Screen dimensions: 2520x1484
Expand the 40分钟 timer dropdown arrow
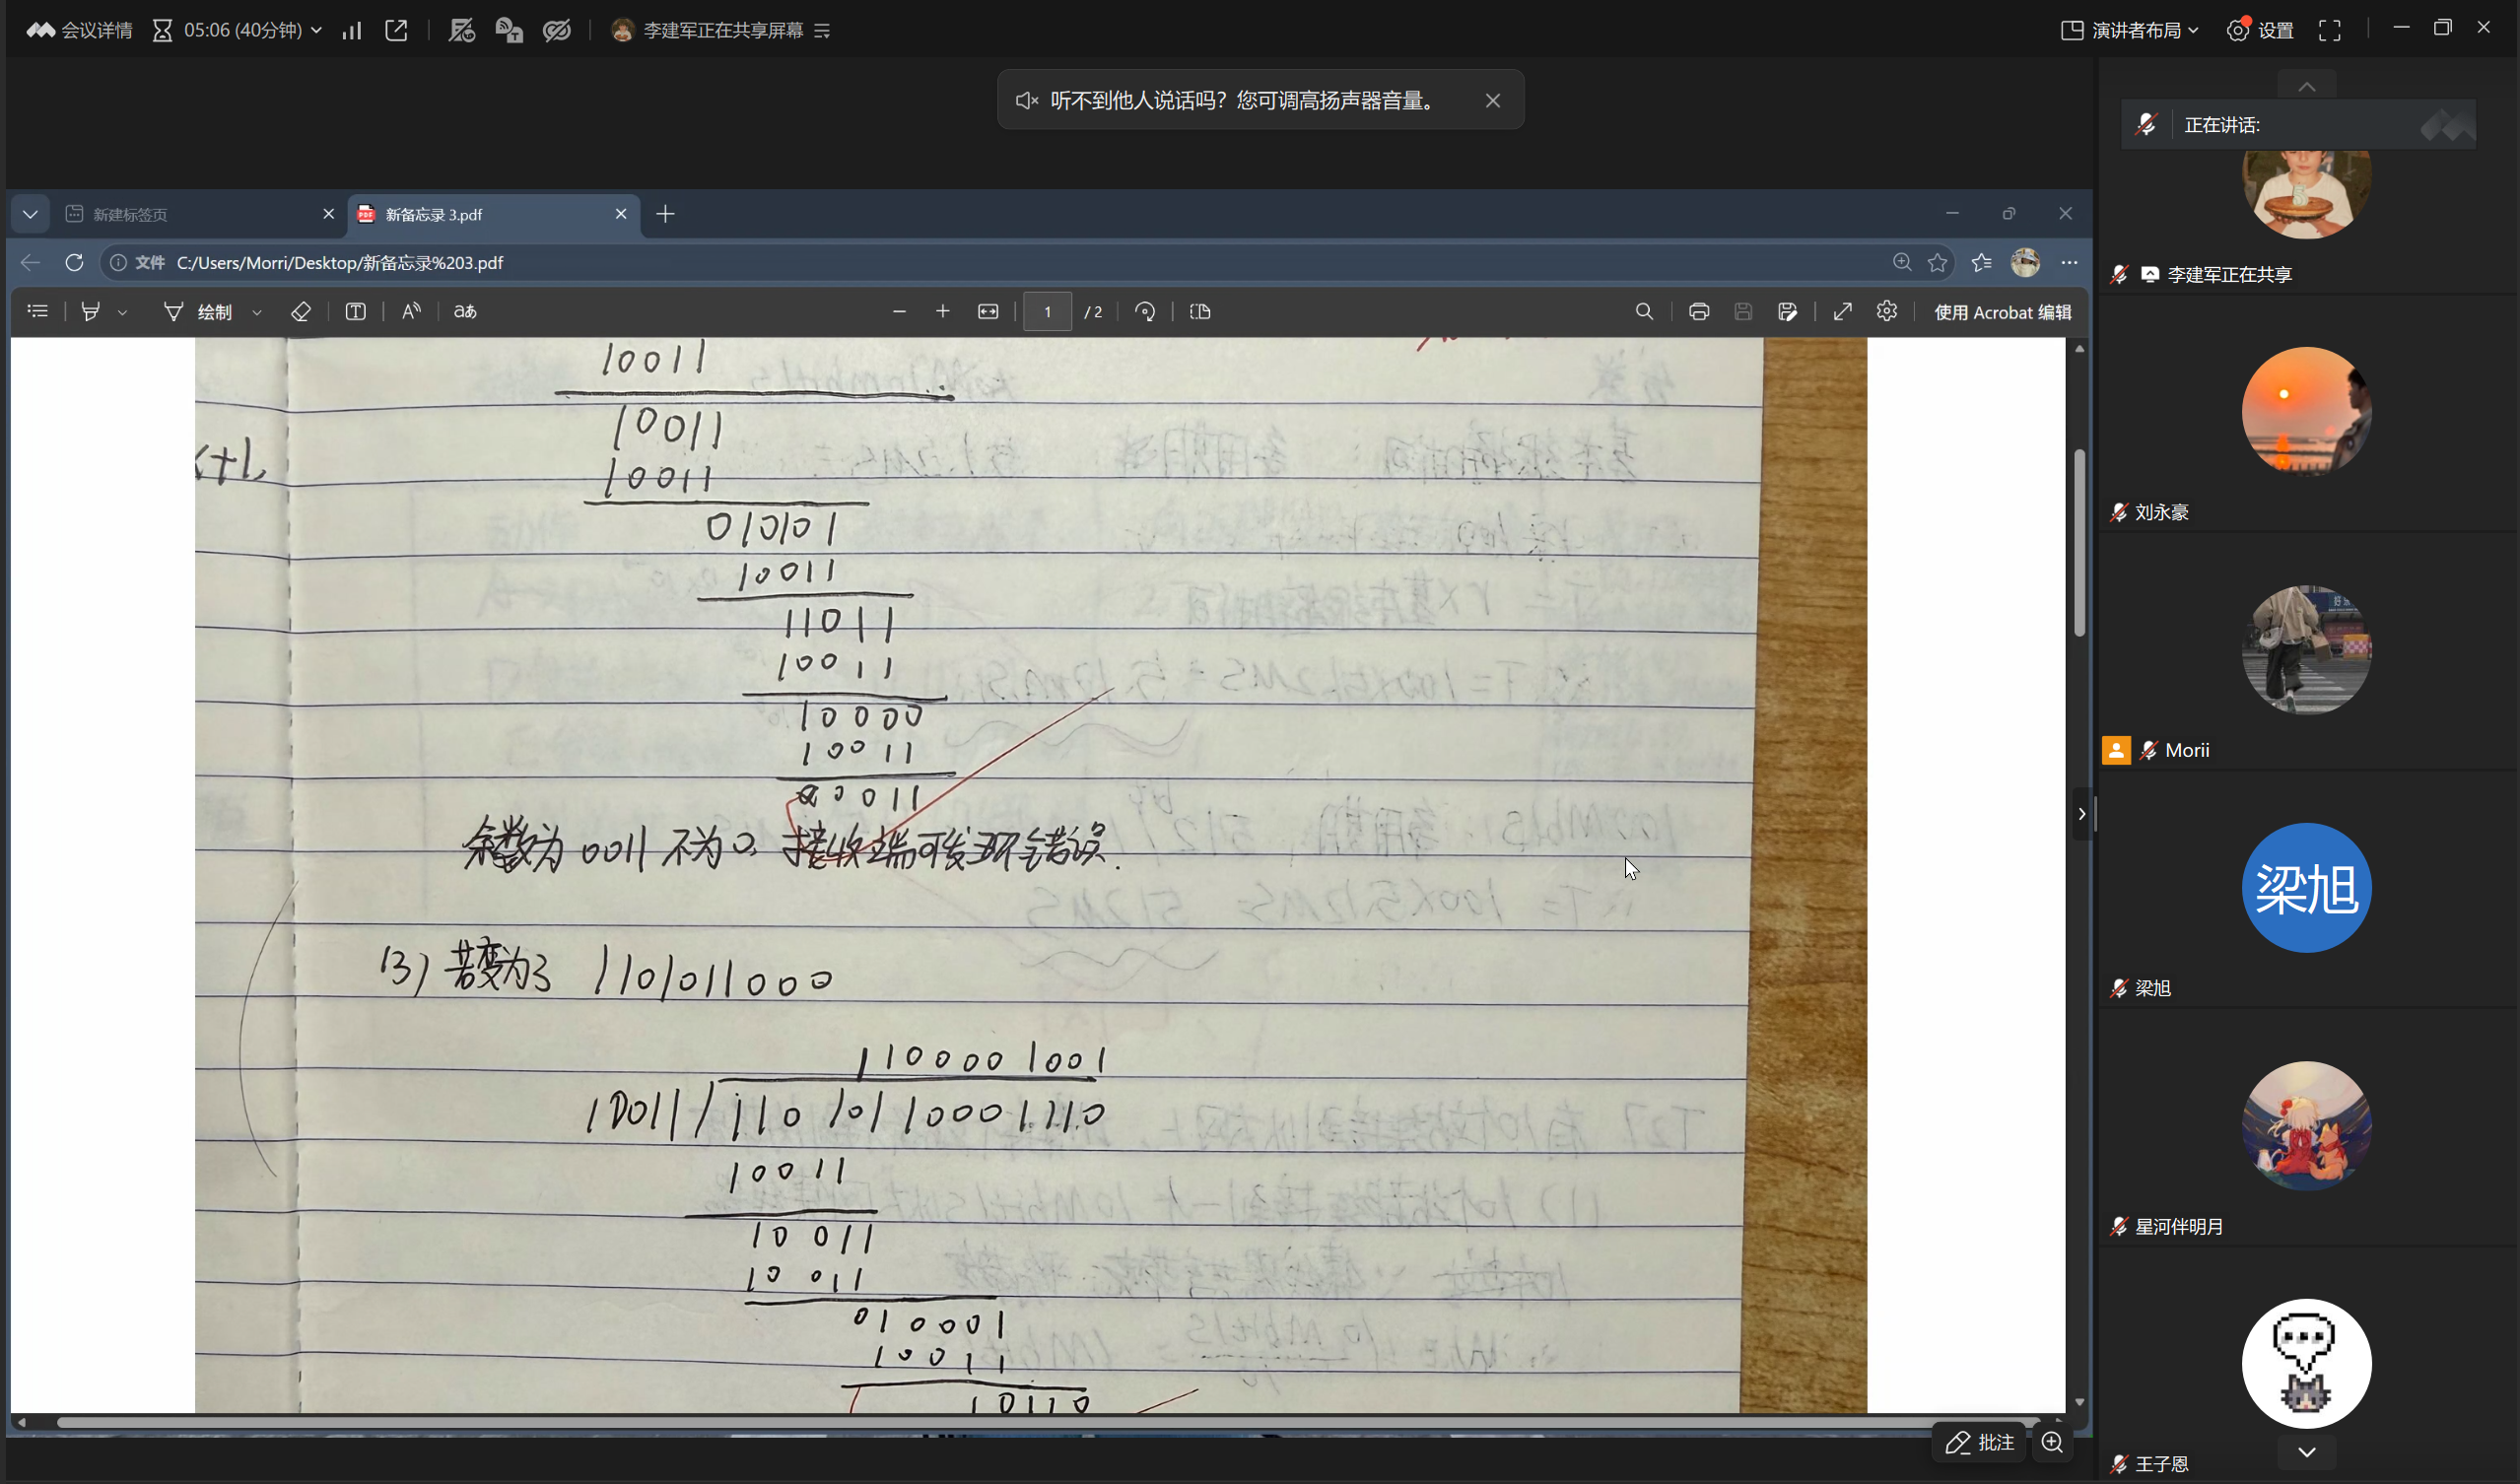coord(316,30)
